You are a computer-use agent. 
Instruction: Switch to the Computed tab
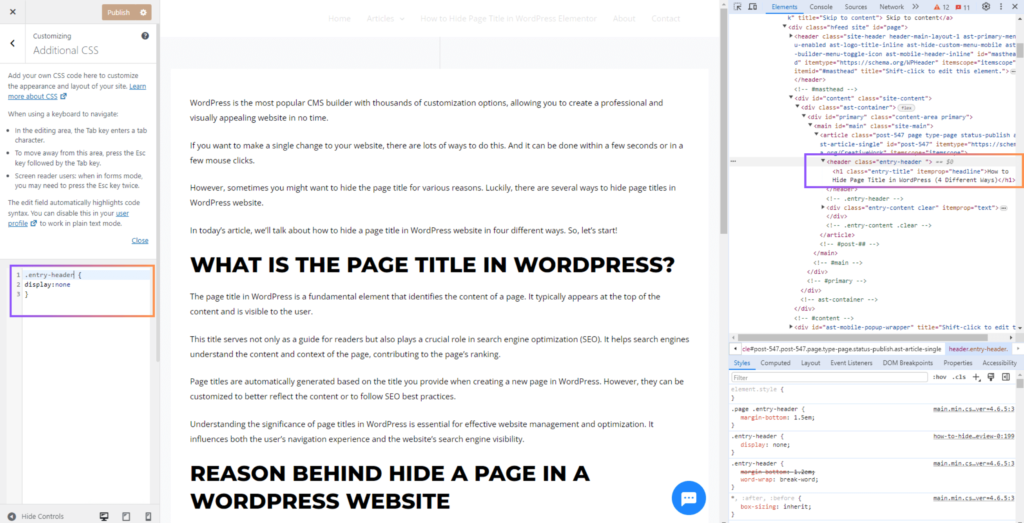click(x=775, y=362)
